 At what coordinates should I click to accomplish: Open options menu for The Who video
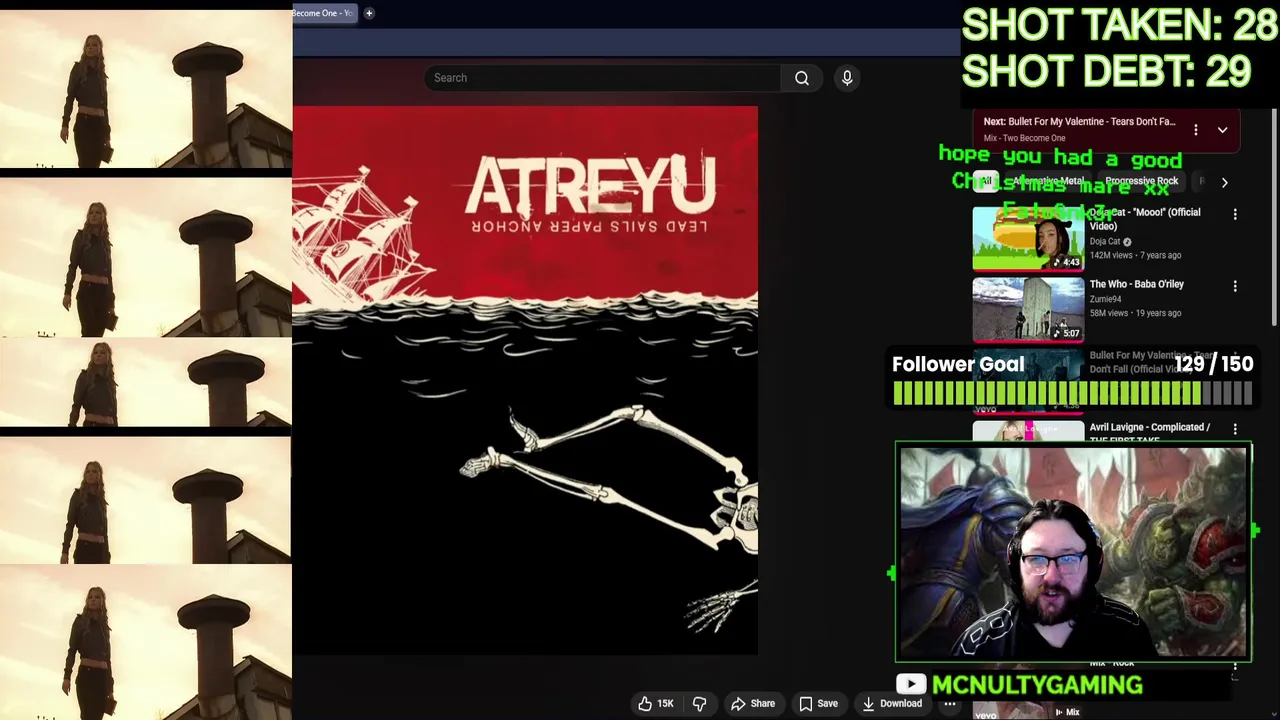(x=1235, y=286)
